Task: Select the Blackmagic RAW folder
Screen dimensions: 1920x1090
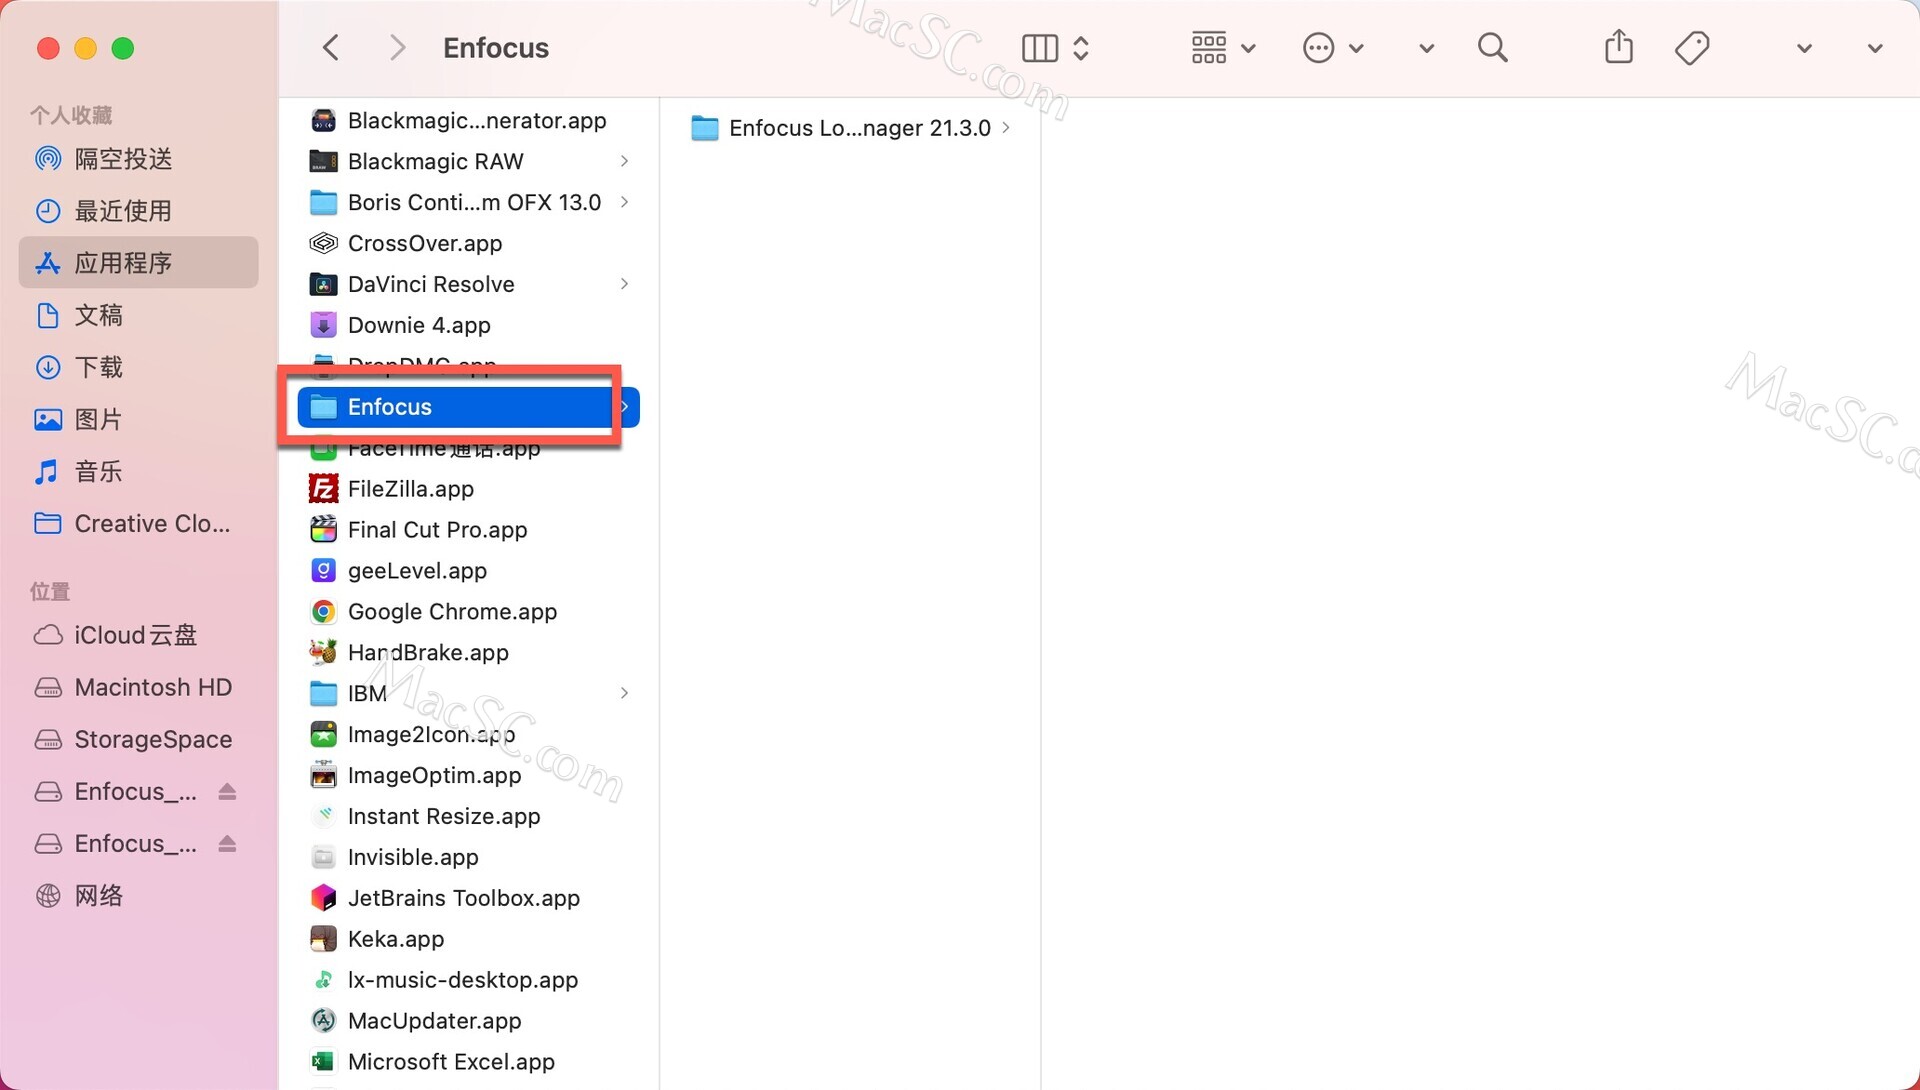Action: tap(468, 161)
